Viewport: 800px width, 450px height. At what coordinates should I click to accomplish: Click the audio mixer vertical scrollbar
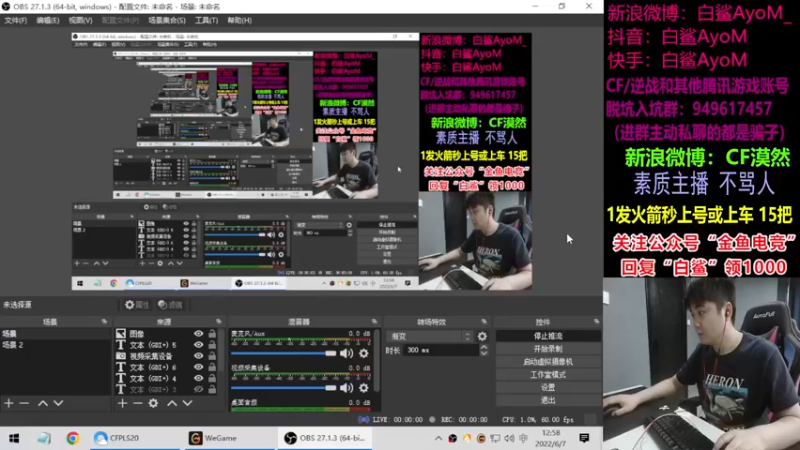377,361
